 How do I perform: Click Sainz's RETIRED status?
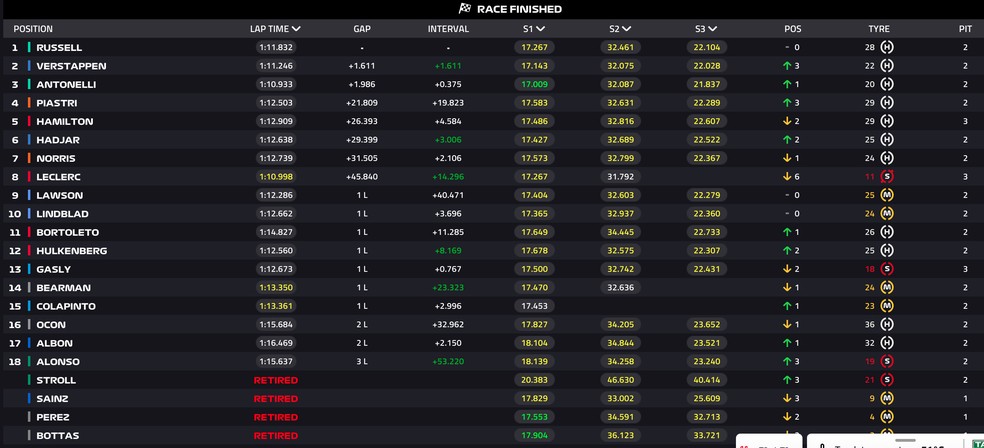(x=275, y=398)
